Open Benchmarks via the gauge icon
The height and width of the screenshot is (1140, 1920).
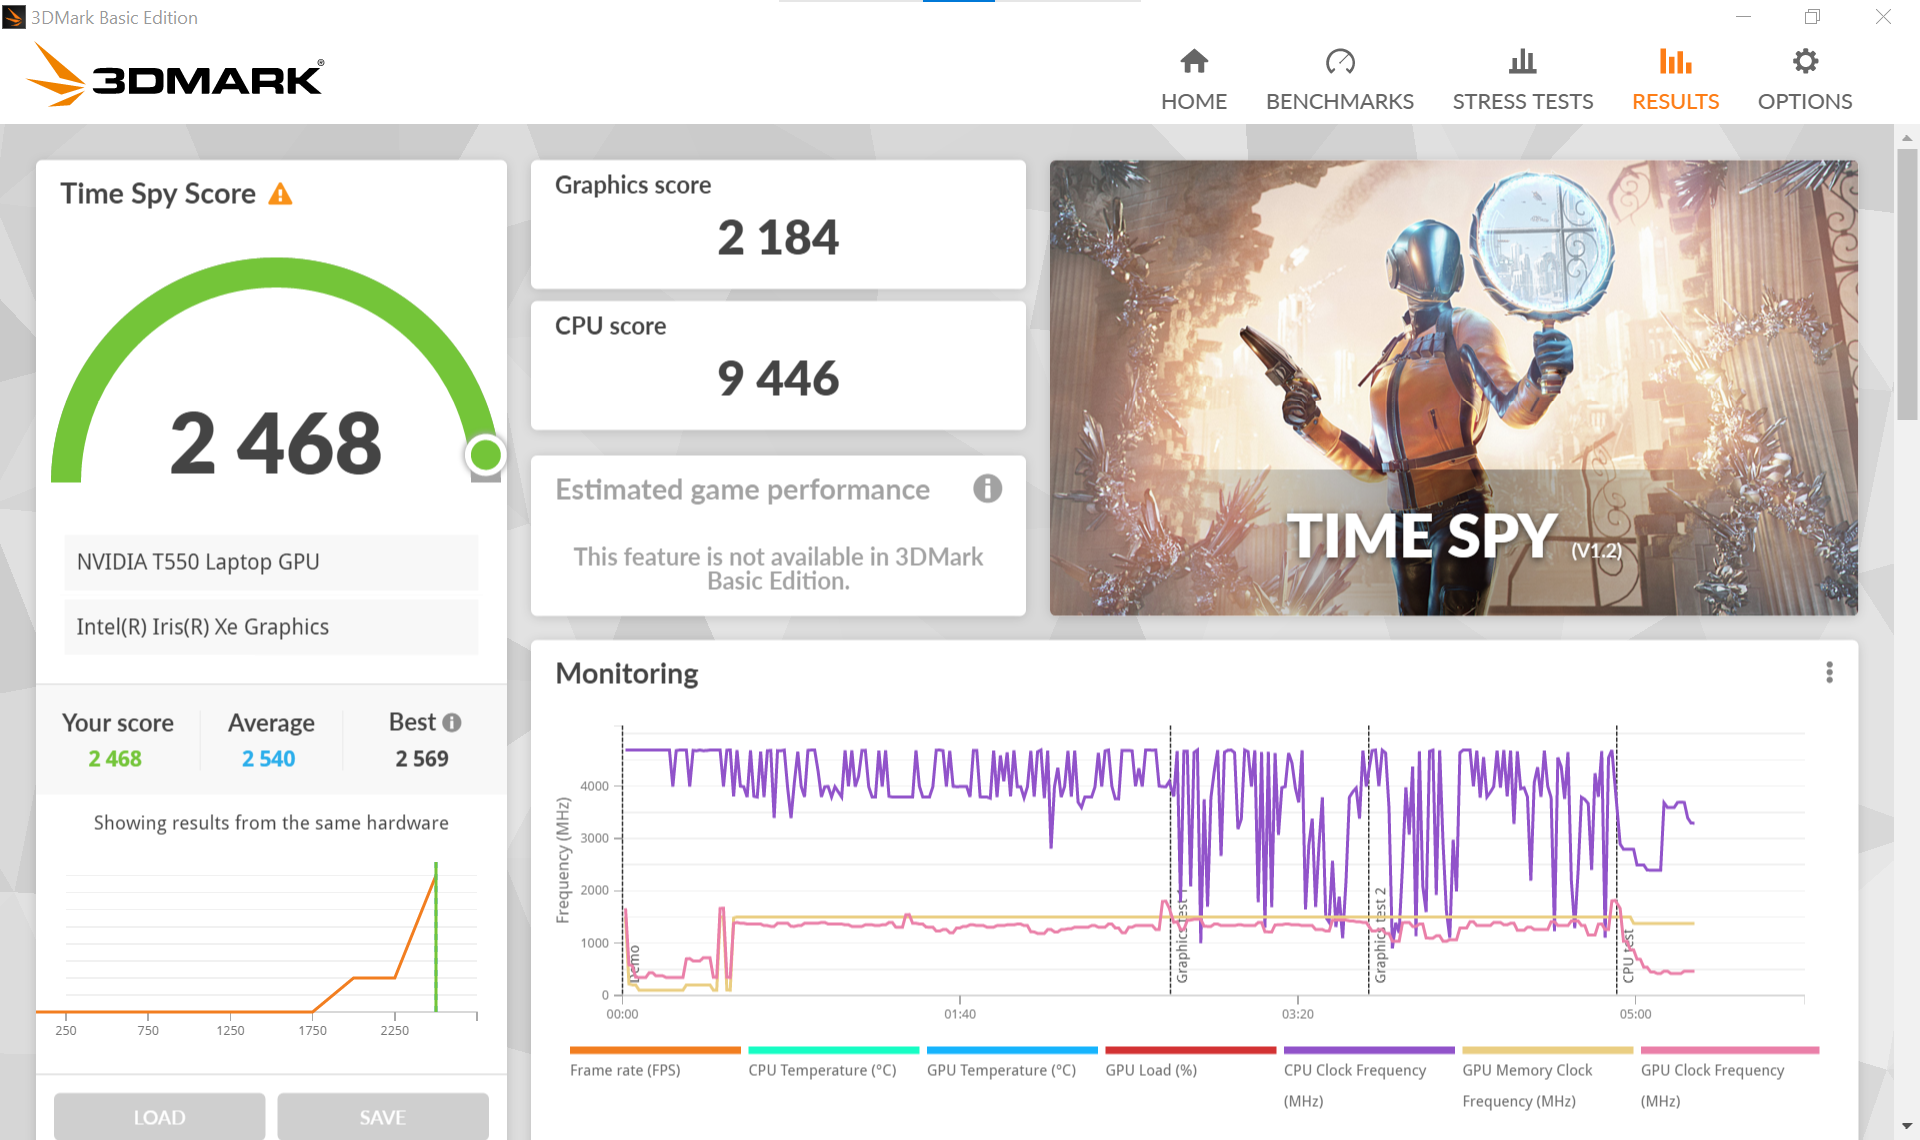1339,62
